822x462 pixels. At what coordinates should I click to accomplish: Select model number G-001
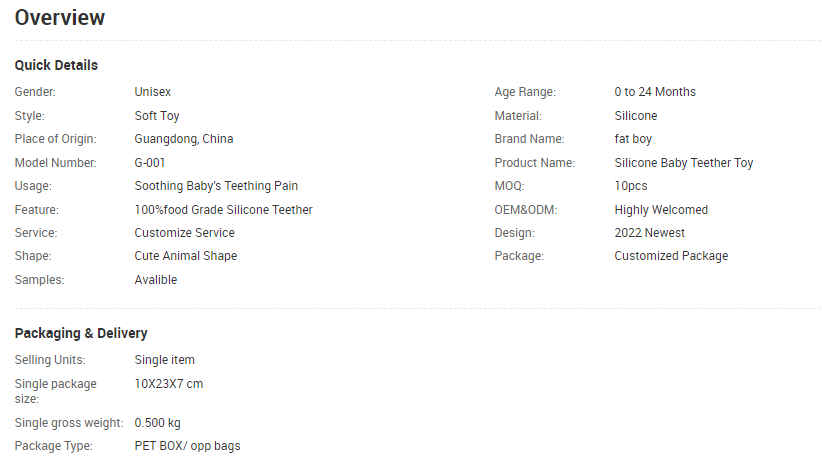(x=150, y=163)
